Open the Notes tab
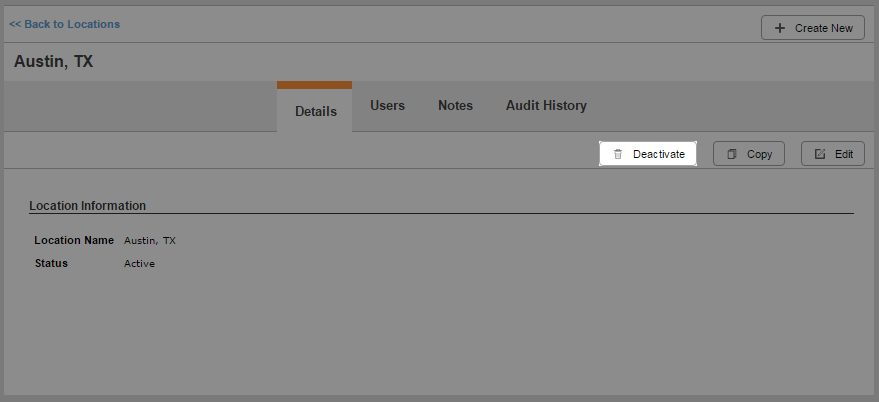 click(455, 105)
